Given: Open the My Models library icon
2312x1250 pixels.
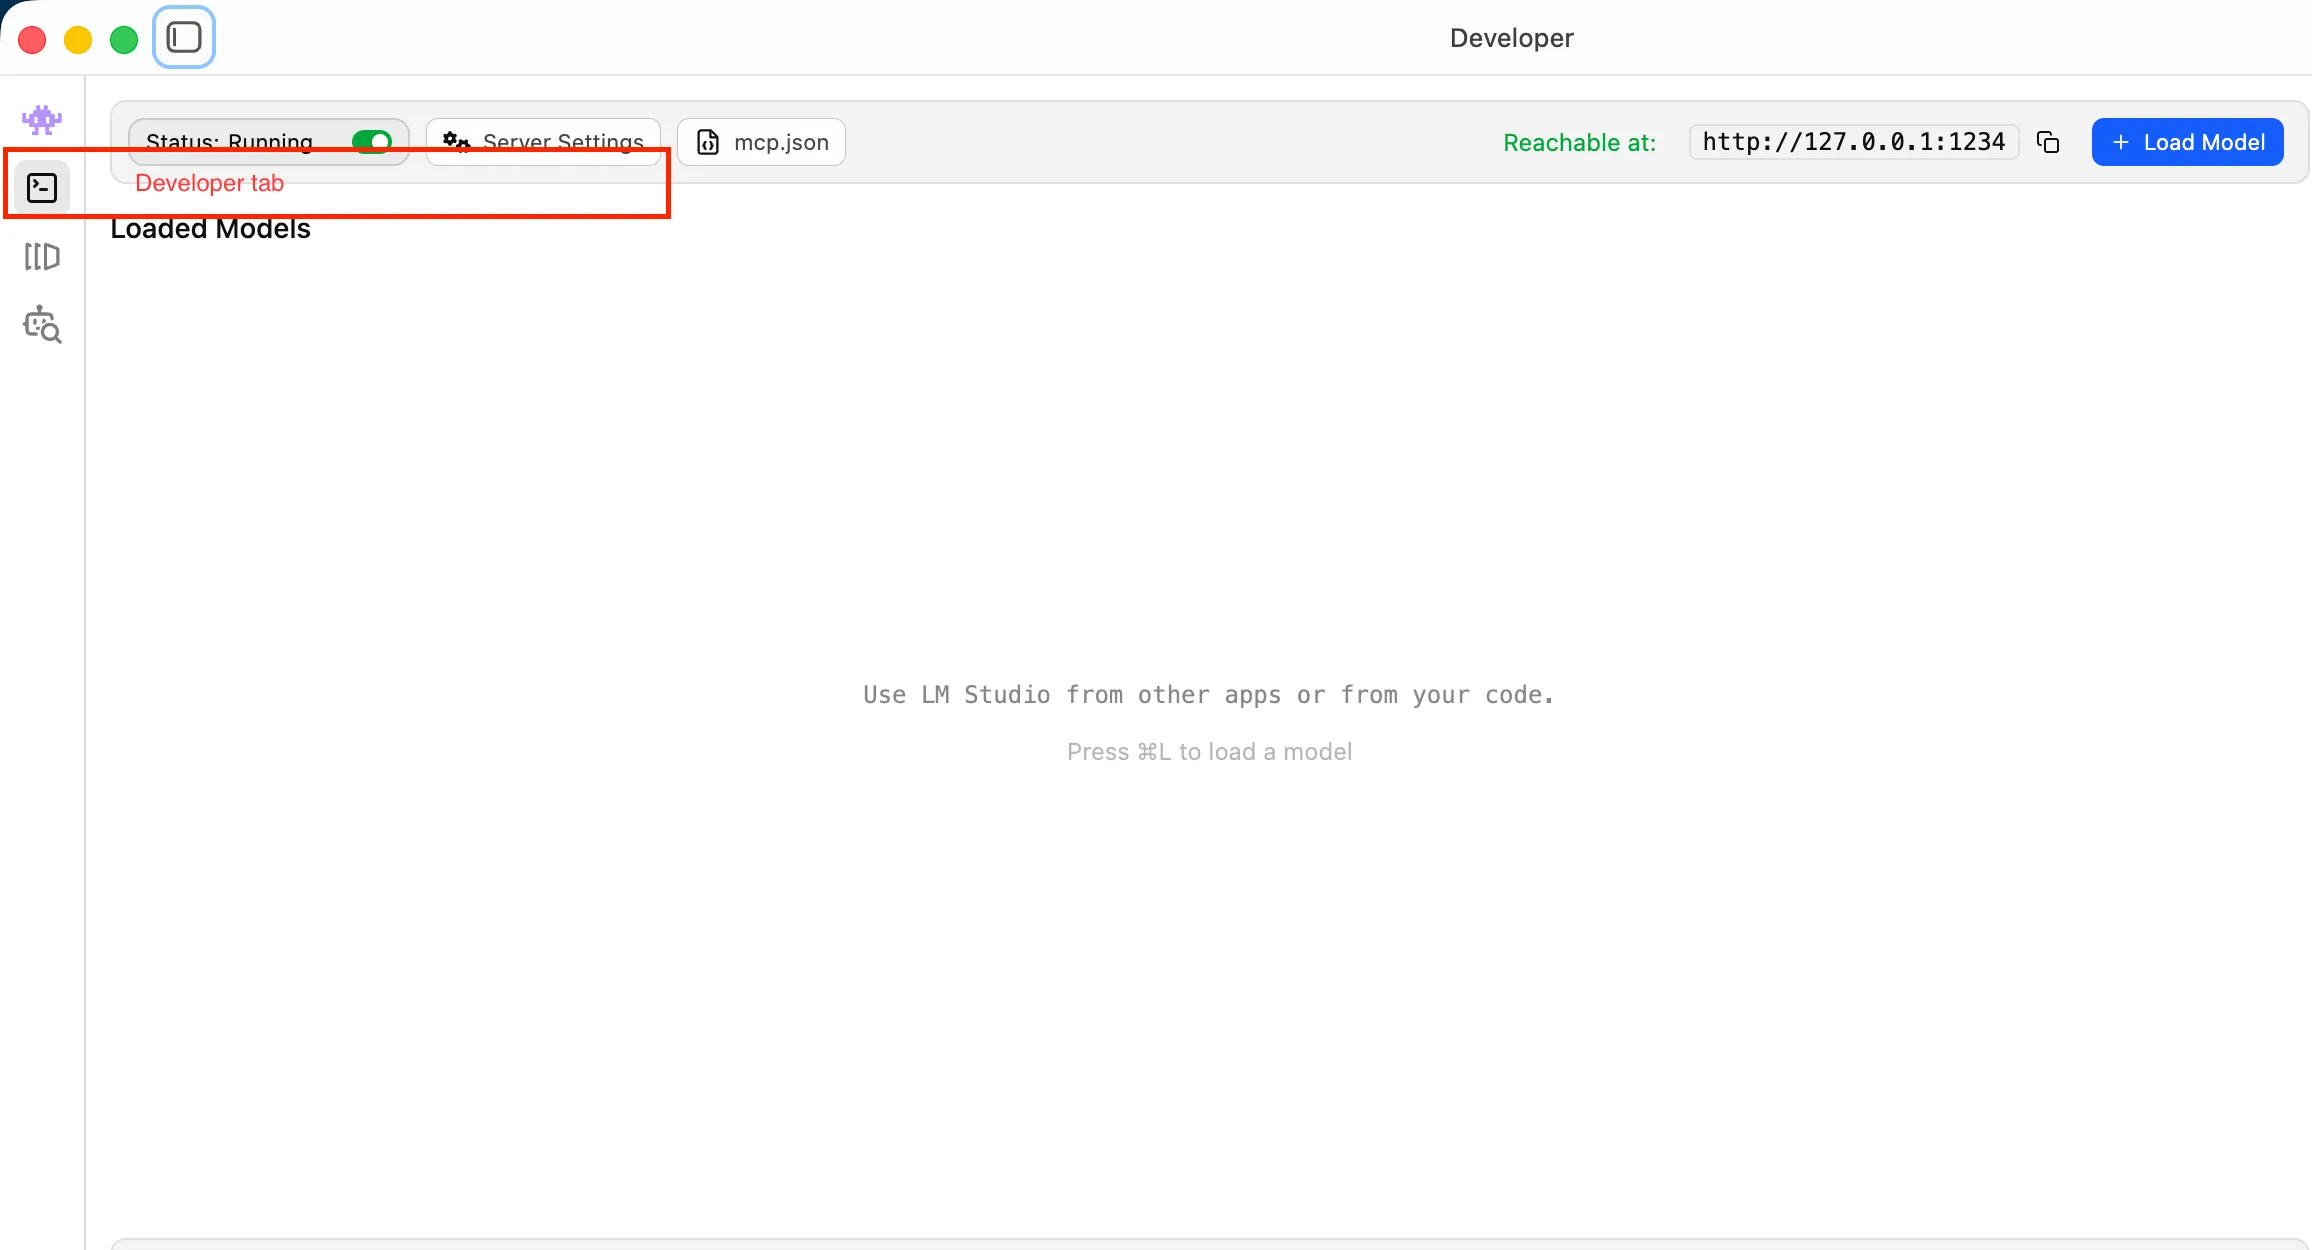Looking at the screenshot, I should point(42,257).
